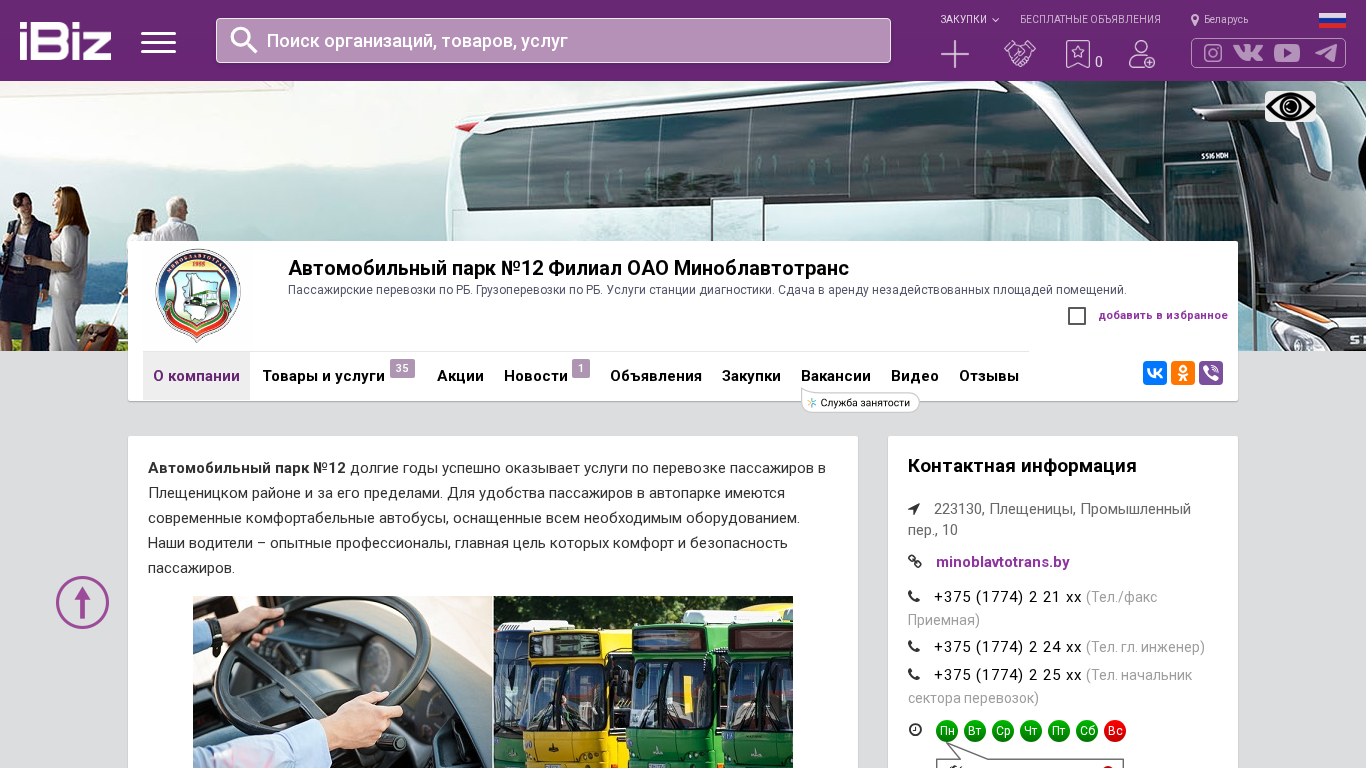The image size is (1366, 768).
Task: Select the Ср weekday circle
Action: [1003, 731]
